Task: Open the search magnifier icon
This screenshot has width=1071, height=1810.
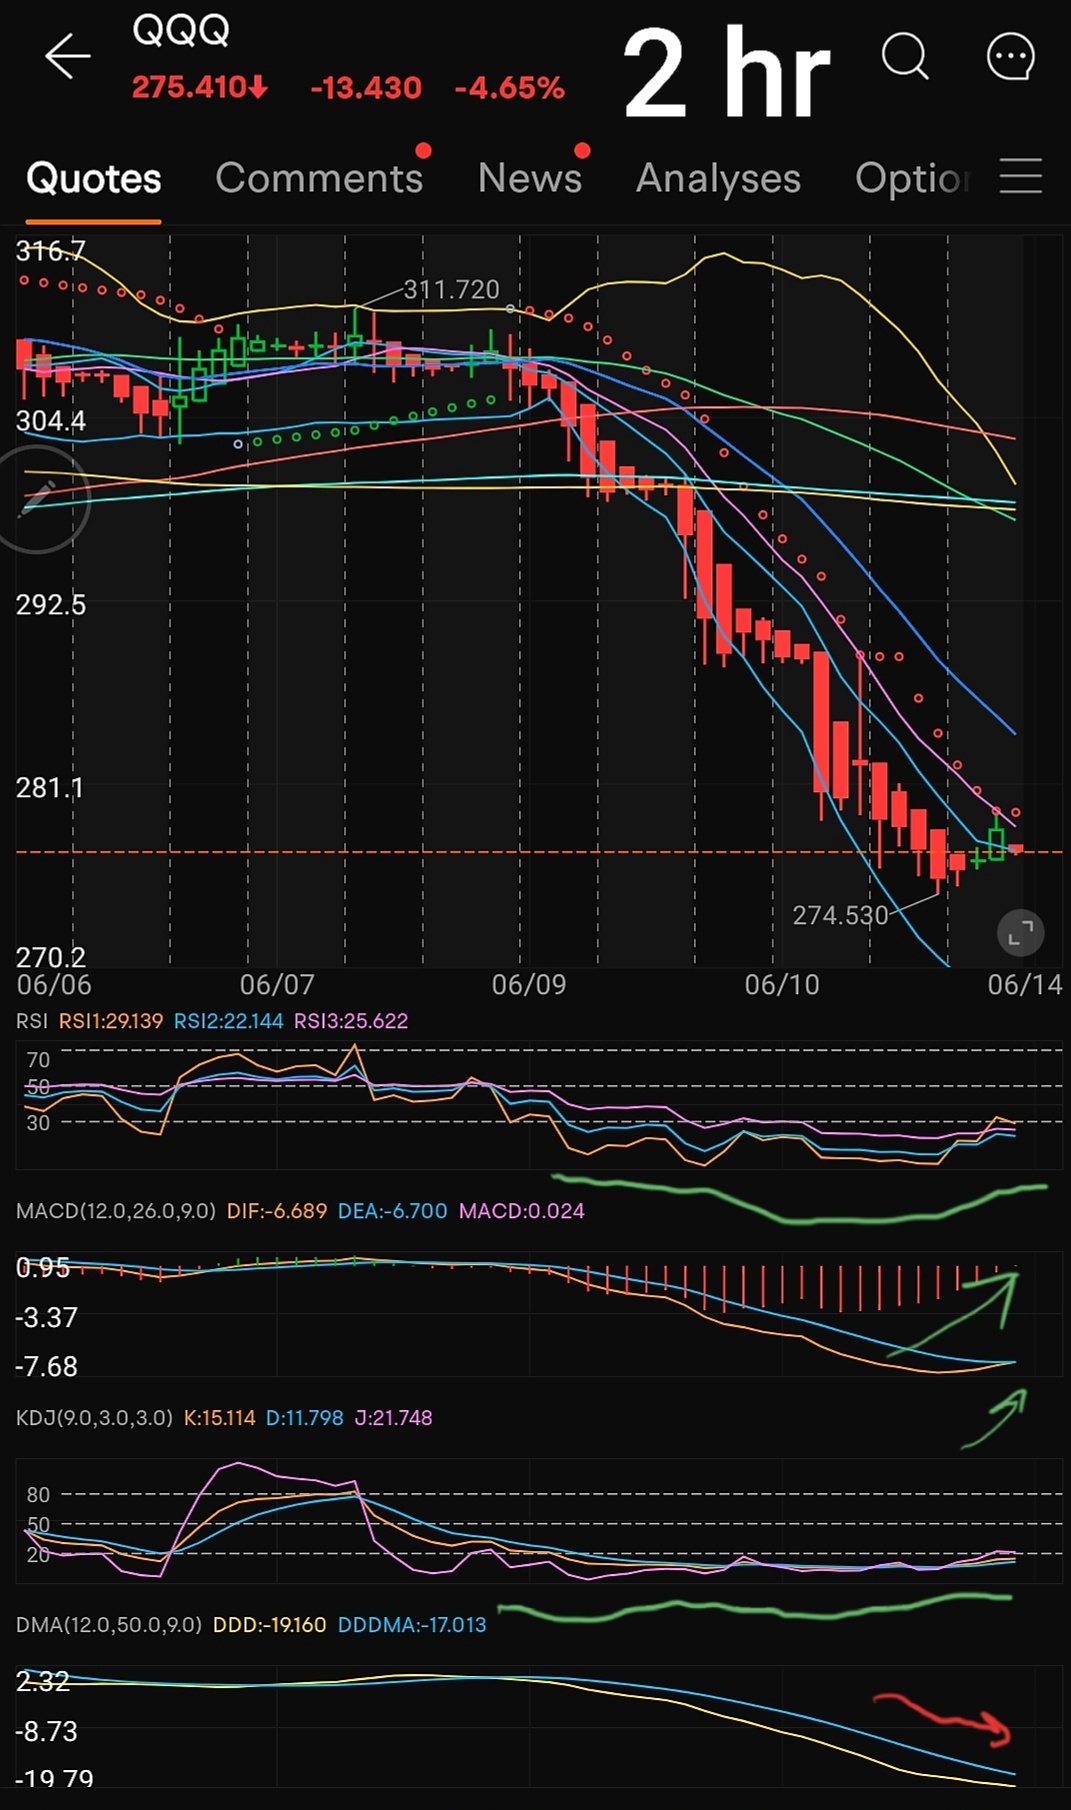Action: (x=906, y=56)
